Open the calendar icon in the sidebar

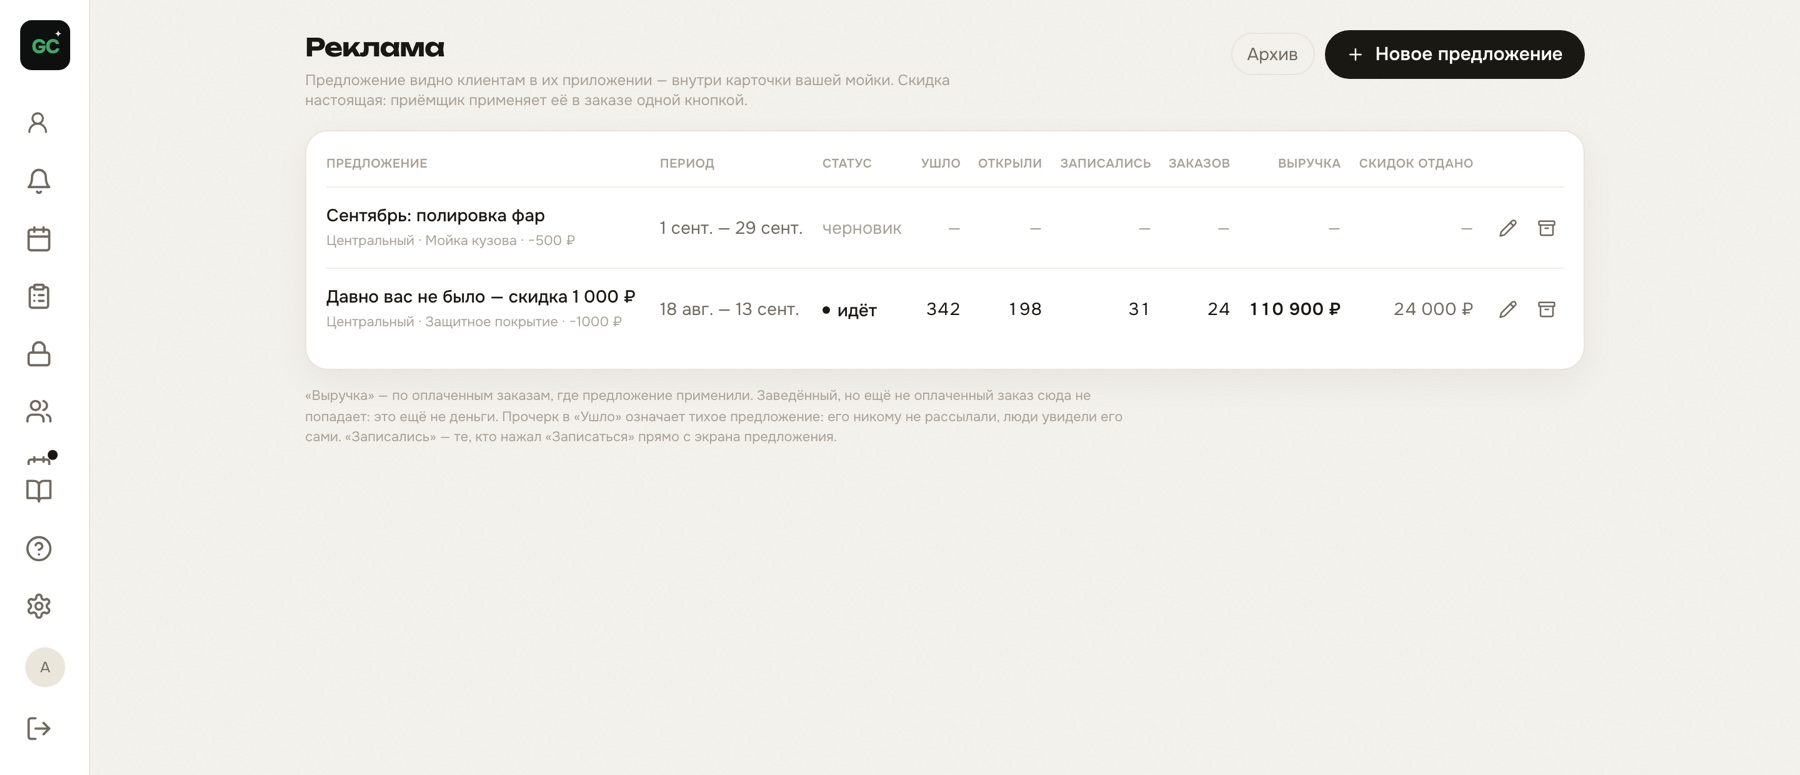point(38,239)
